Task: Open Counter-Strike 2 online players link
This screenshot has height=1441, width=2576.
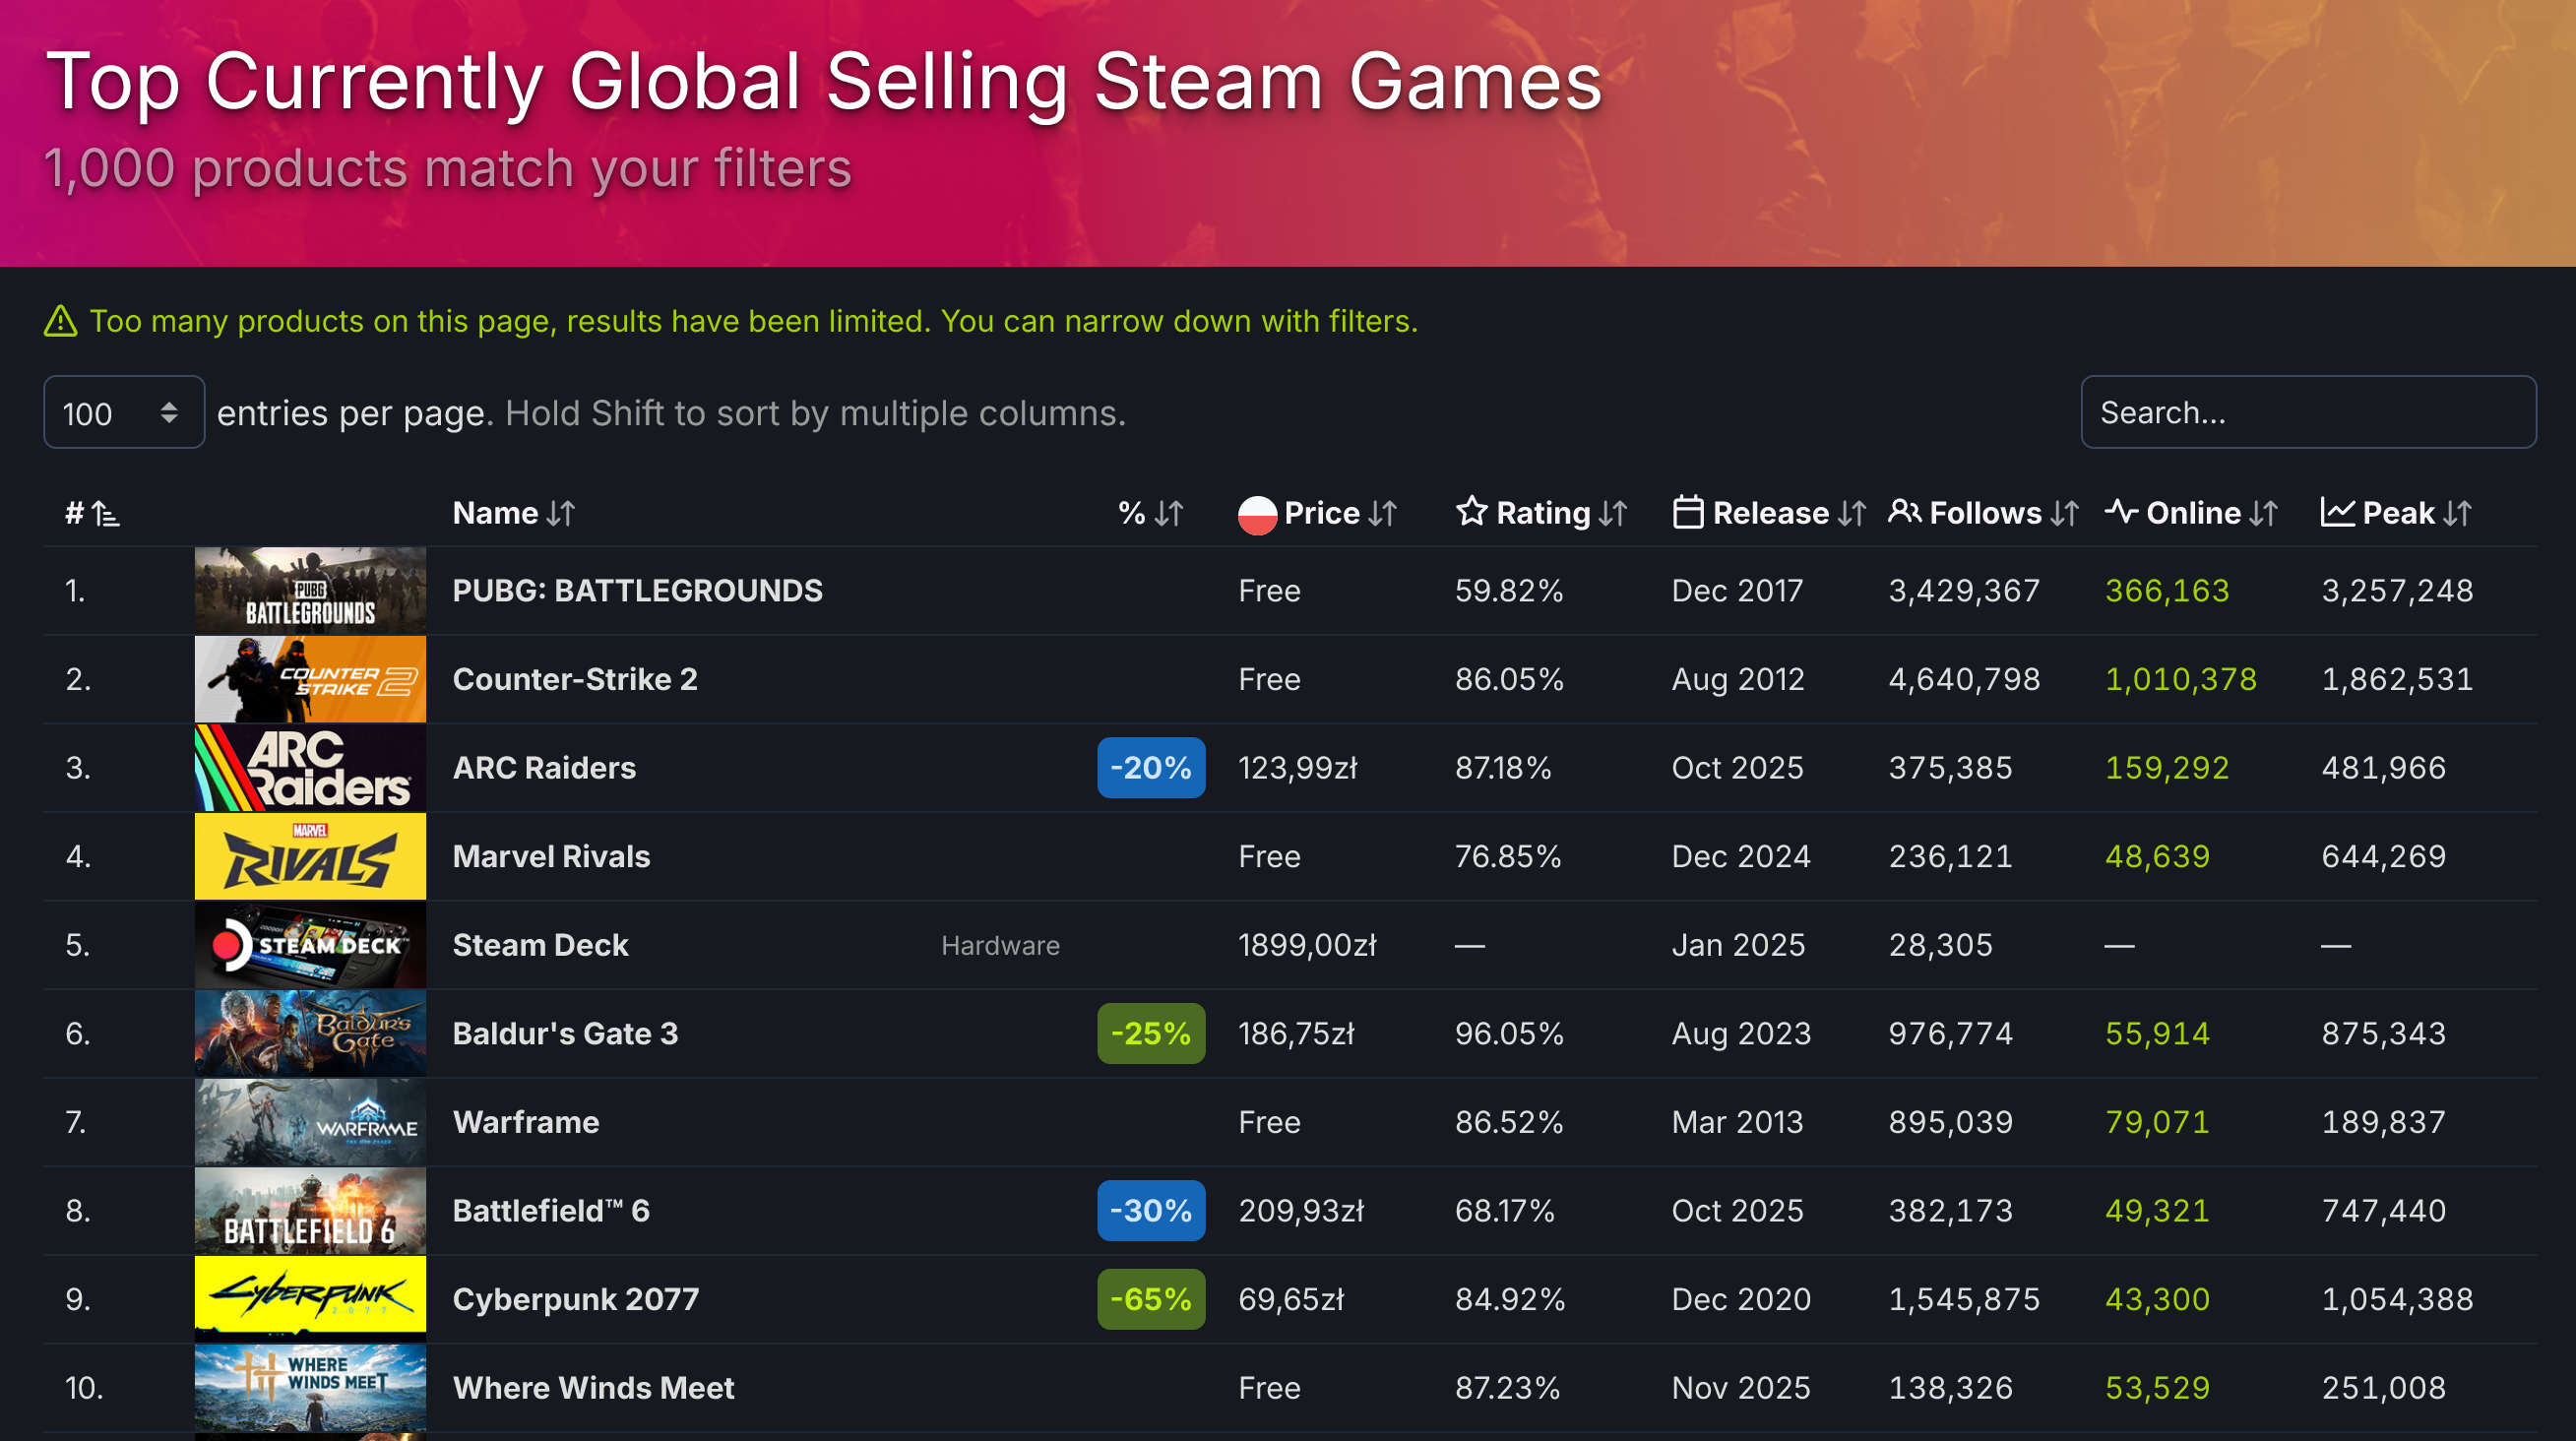Action: pyautogui.click(x=2180, y=679)
